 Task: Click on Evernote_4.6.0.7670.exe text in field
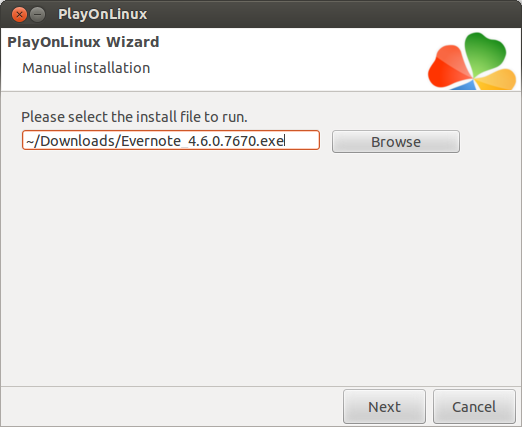point(203,141)
